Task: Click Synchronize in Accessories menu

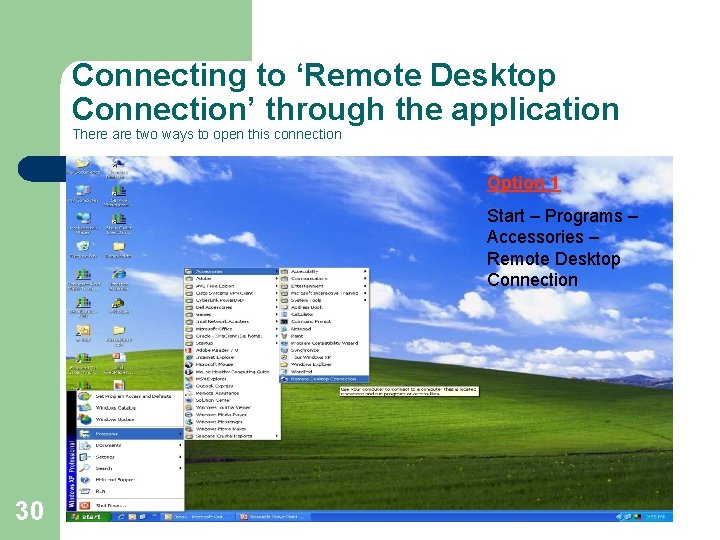Action: 324,350
